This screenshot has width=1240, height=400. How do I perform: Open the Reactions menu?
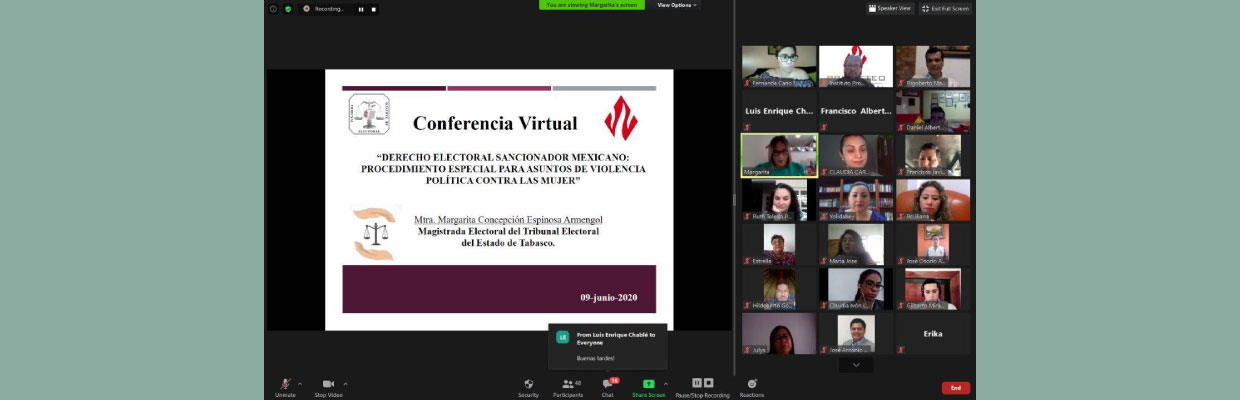pyautogui.click(x=752, y=385)
